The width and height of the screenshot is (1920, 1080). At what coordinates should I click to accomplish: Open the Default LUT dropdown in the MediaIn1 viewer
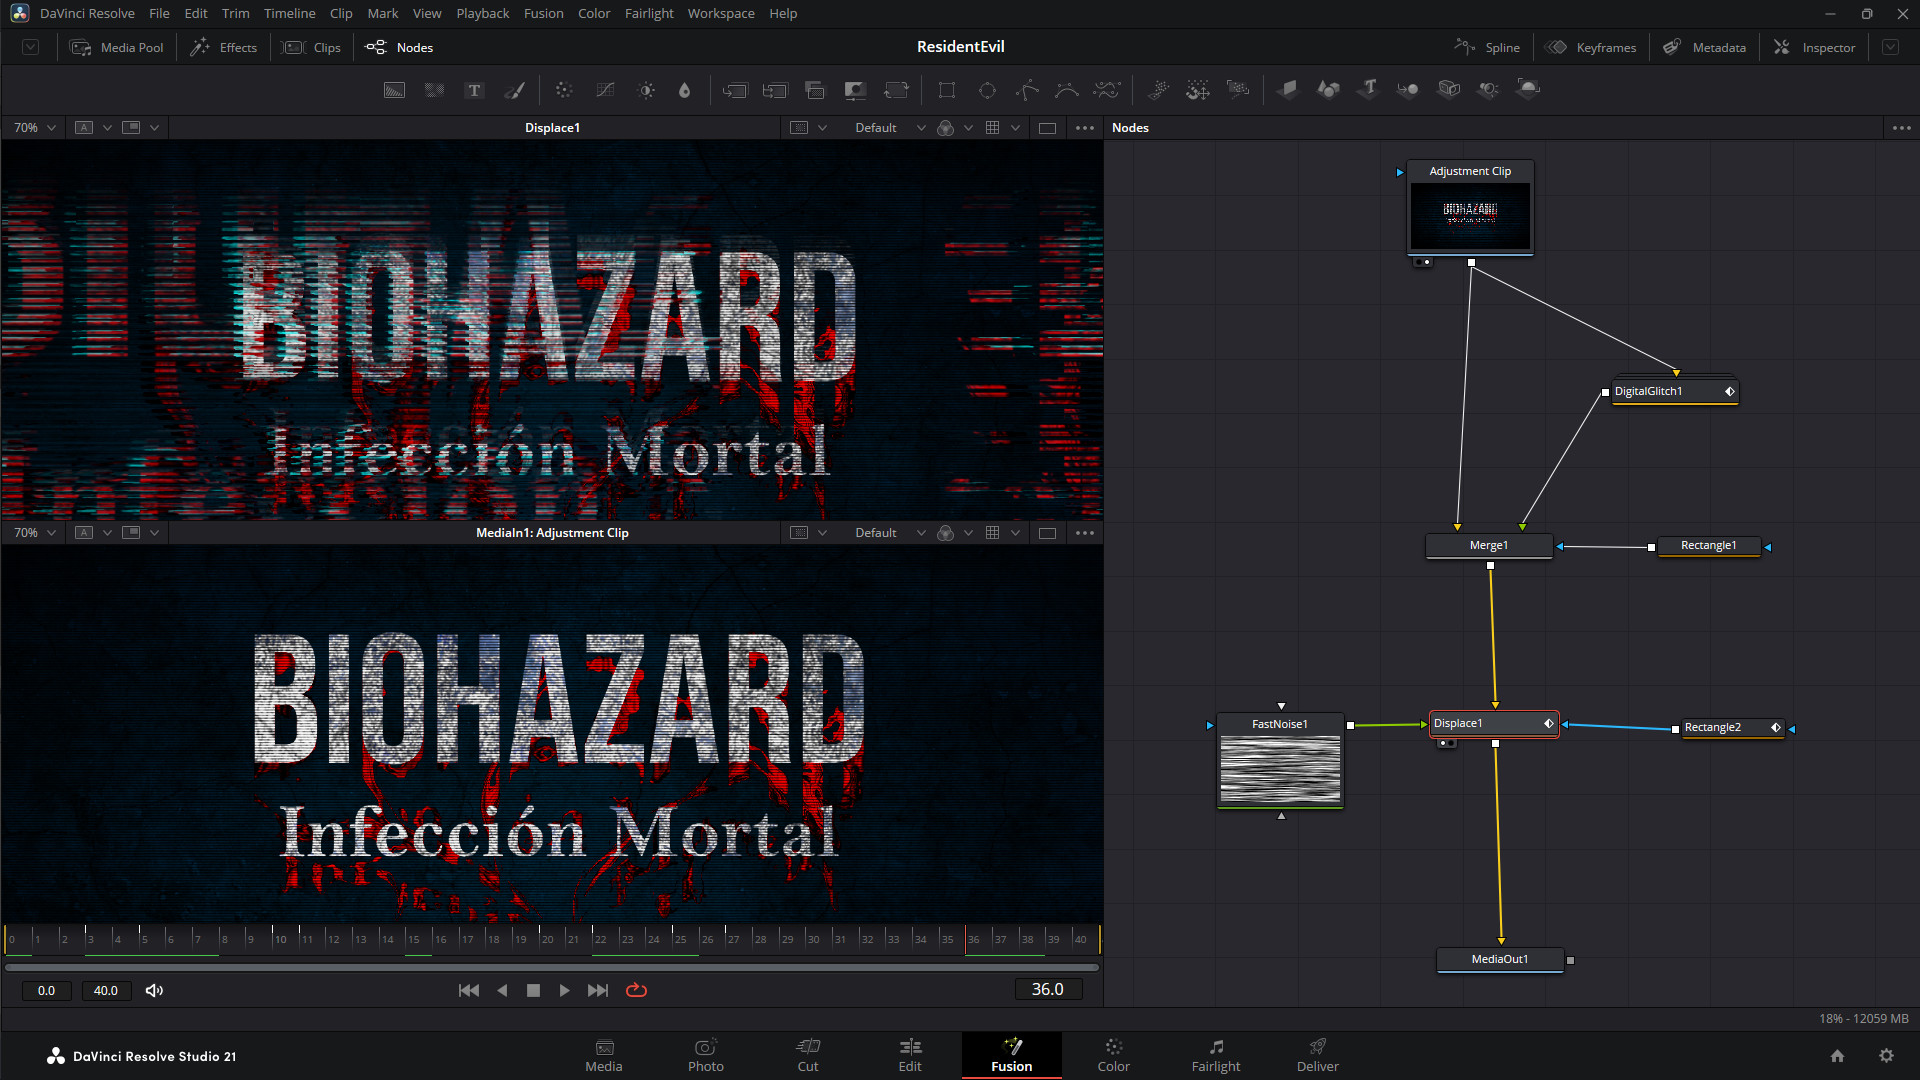click(x=889, y=533)
